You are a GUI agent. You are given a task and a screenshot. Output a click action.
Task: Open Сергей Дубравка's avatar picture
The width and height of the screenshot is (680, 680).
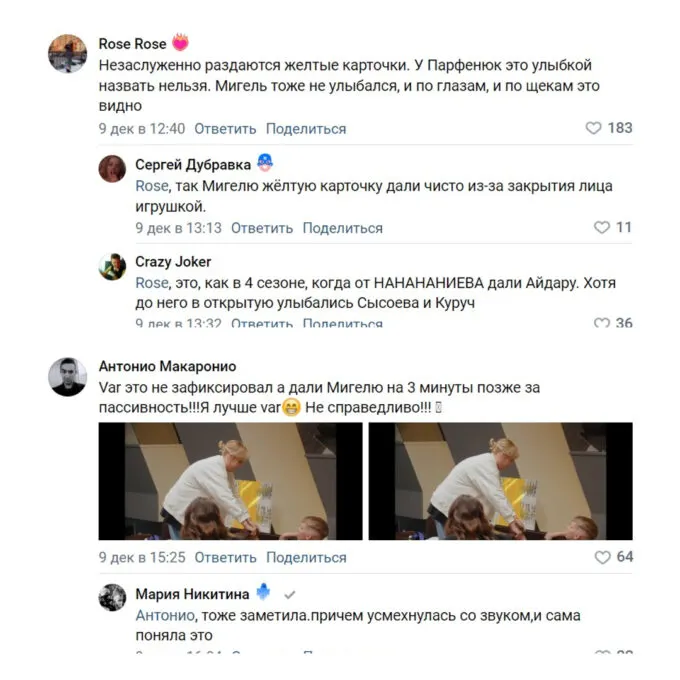[112, 169]
